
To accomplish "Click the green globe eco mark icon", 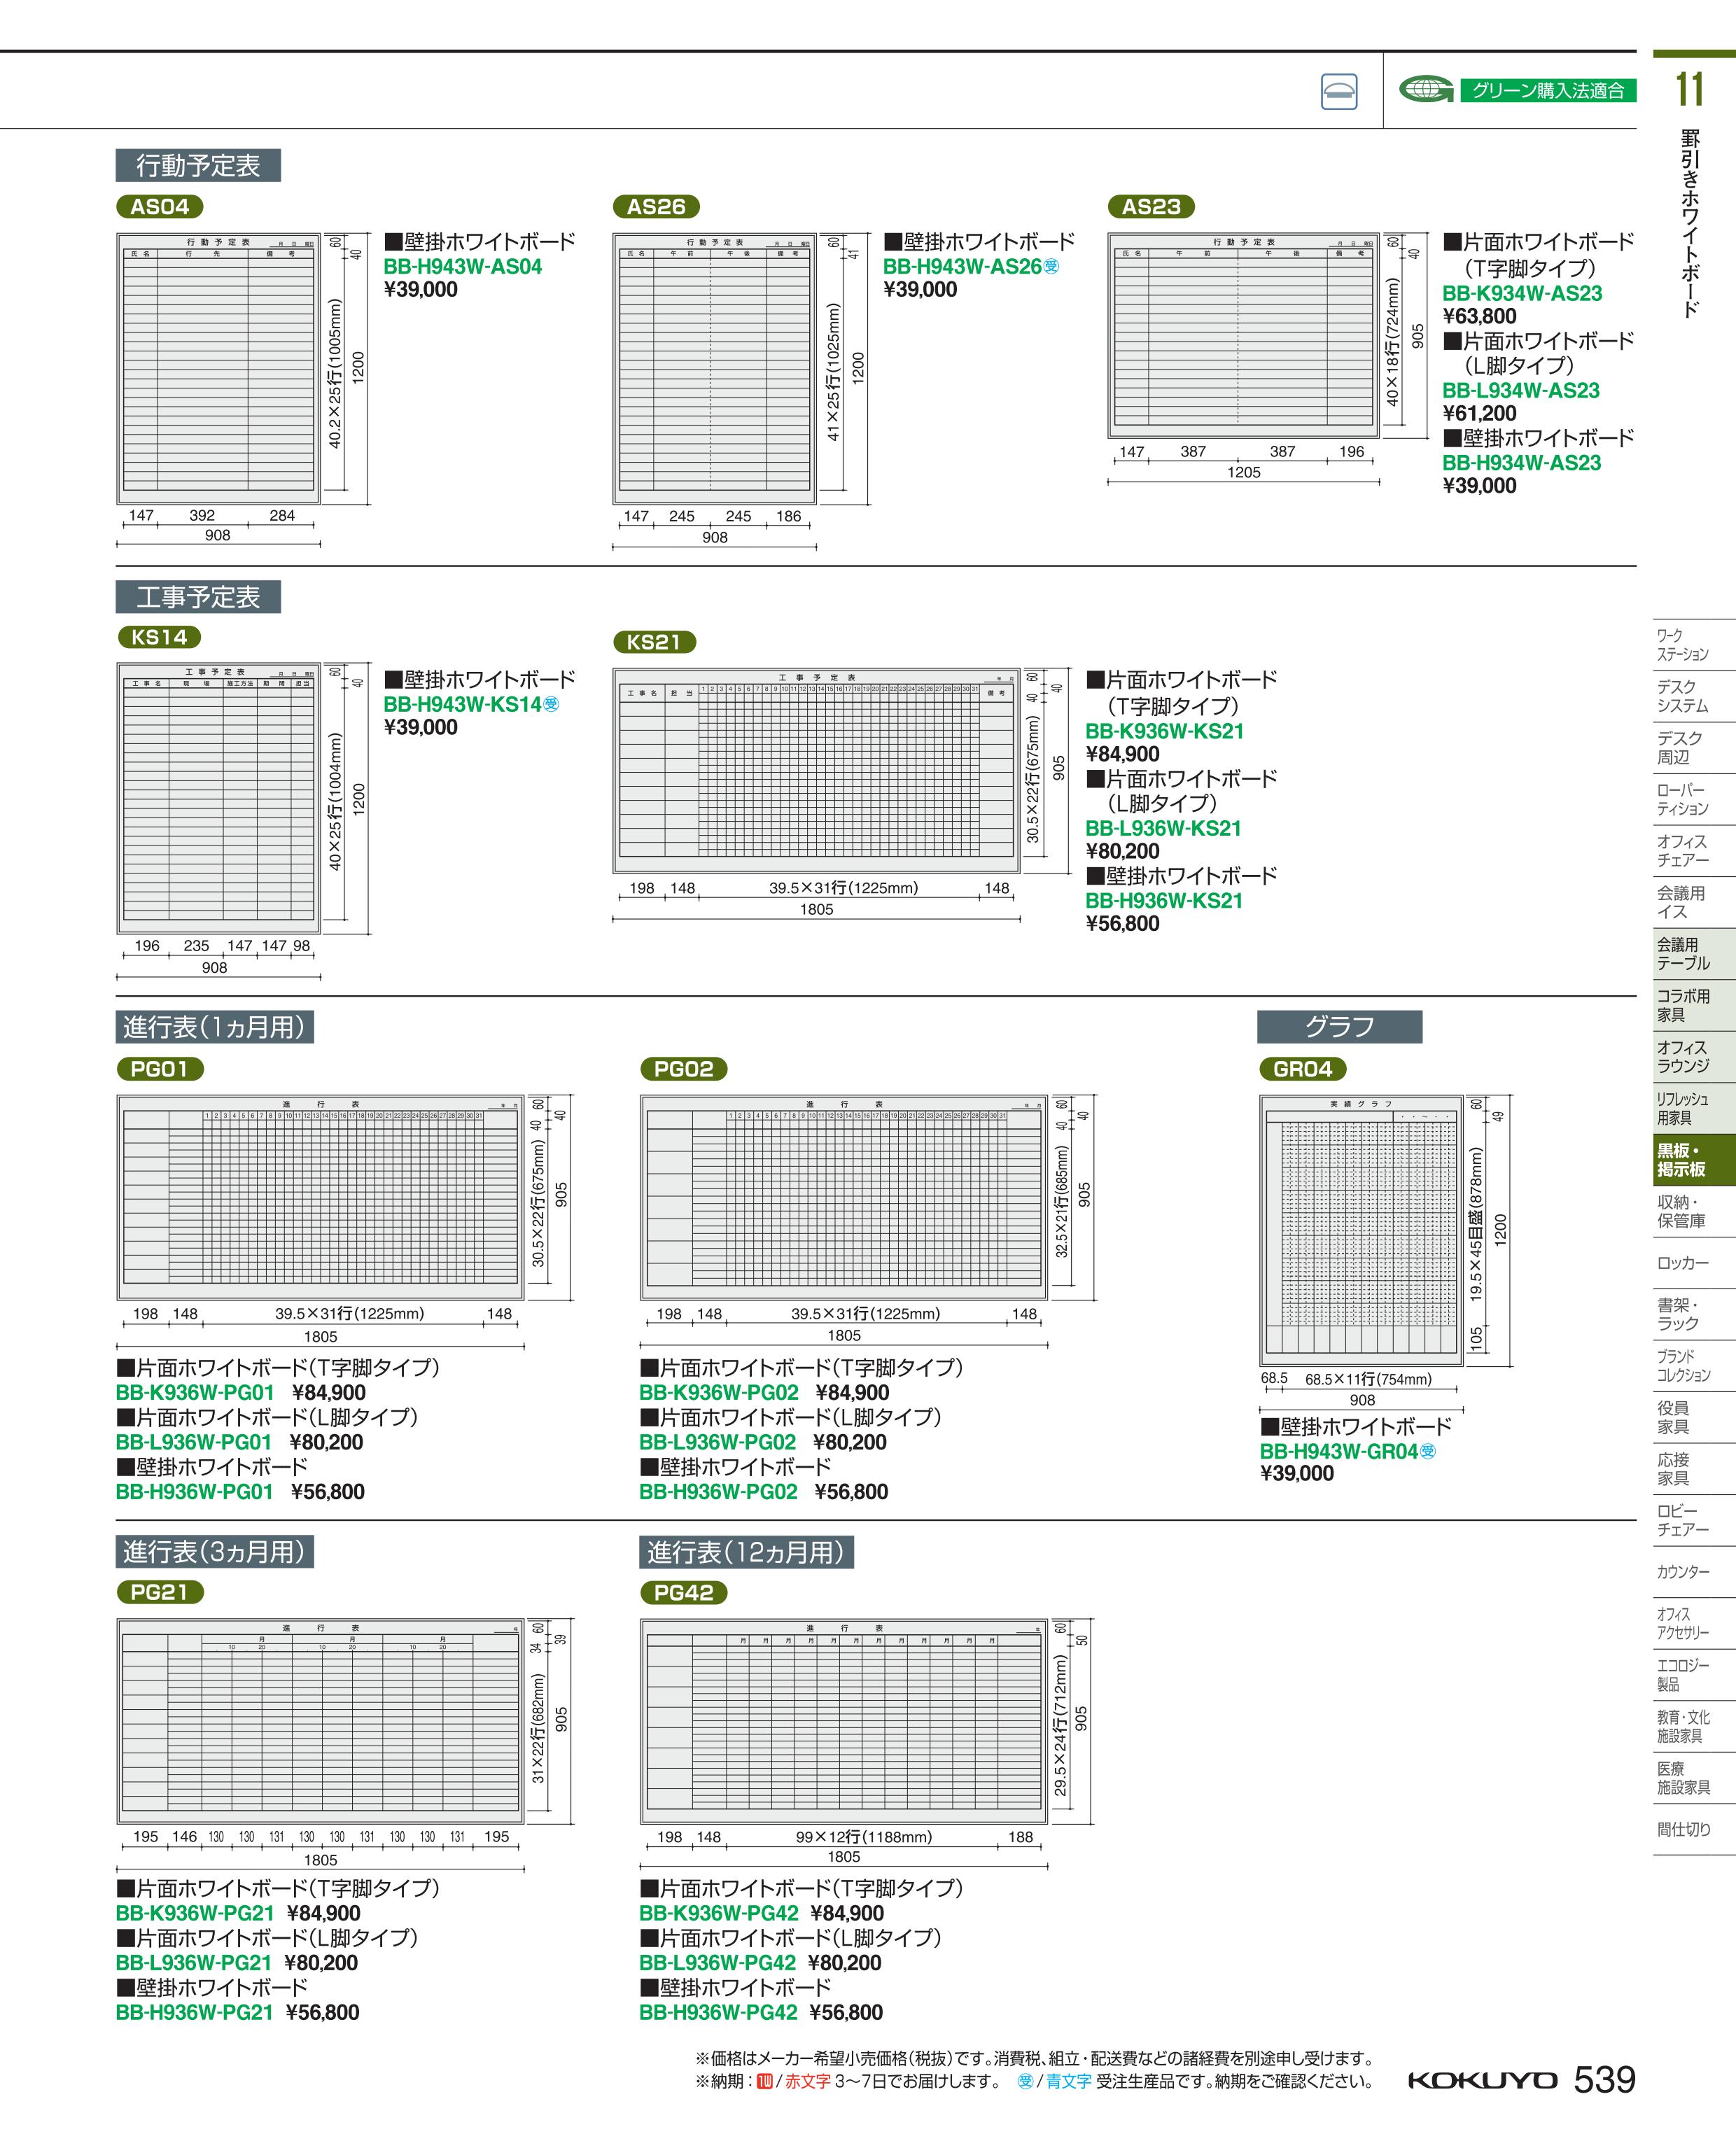I will pos(1427,90).
